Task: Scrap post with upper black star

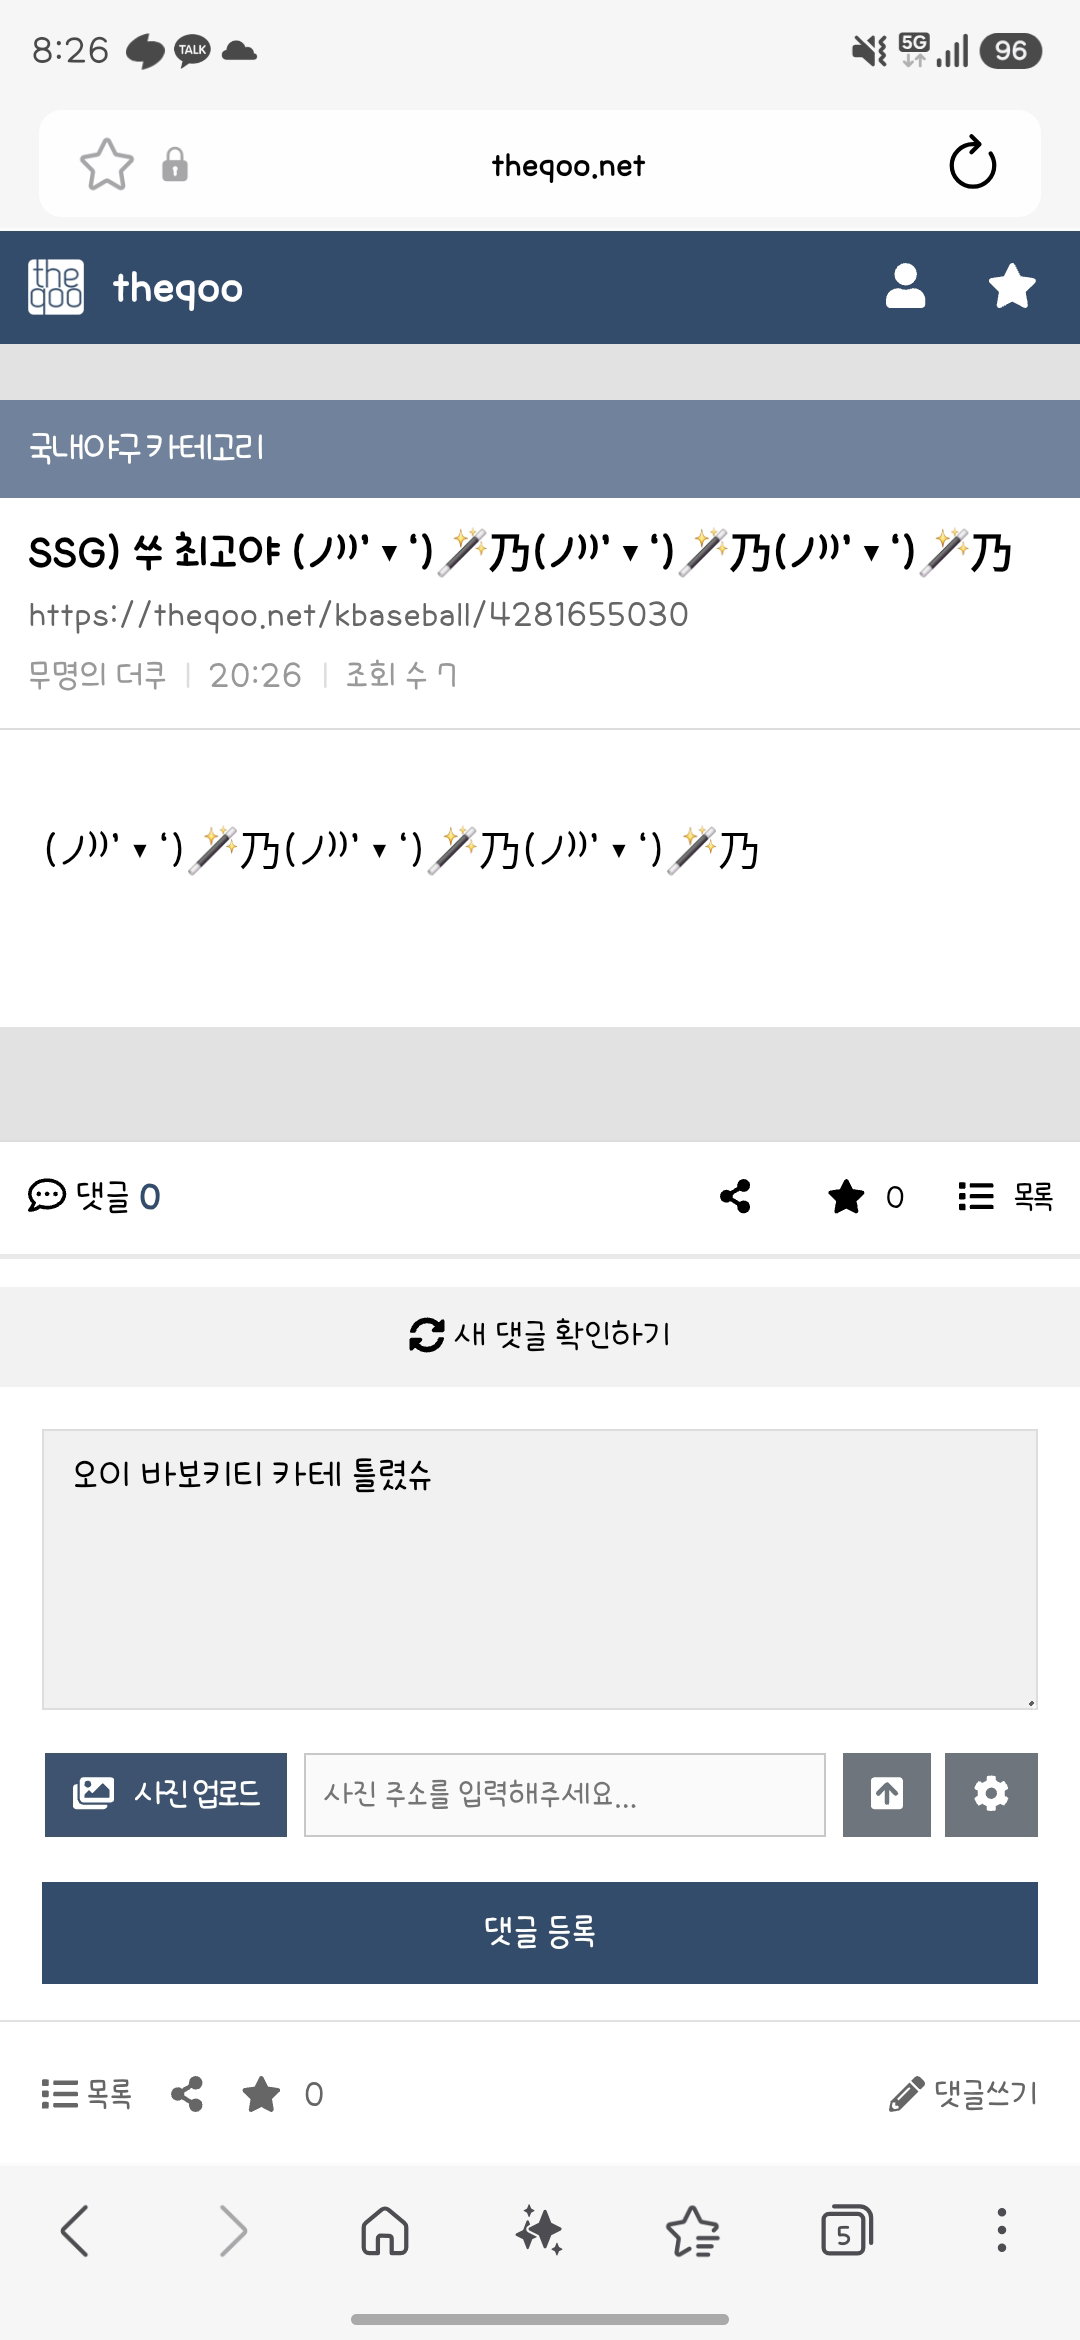Action: (x=846, y=1196)
